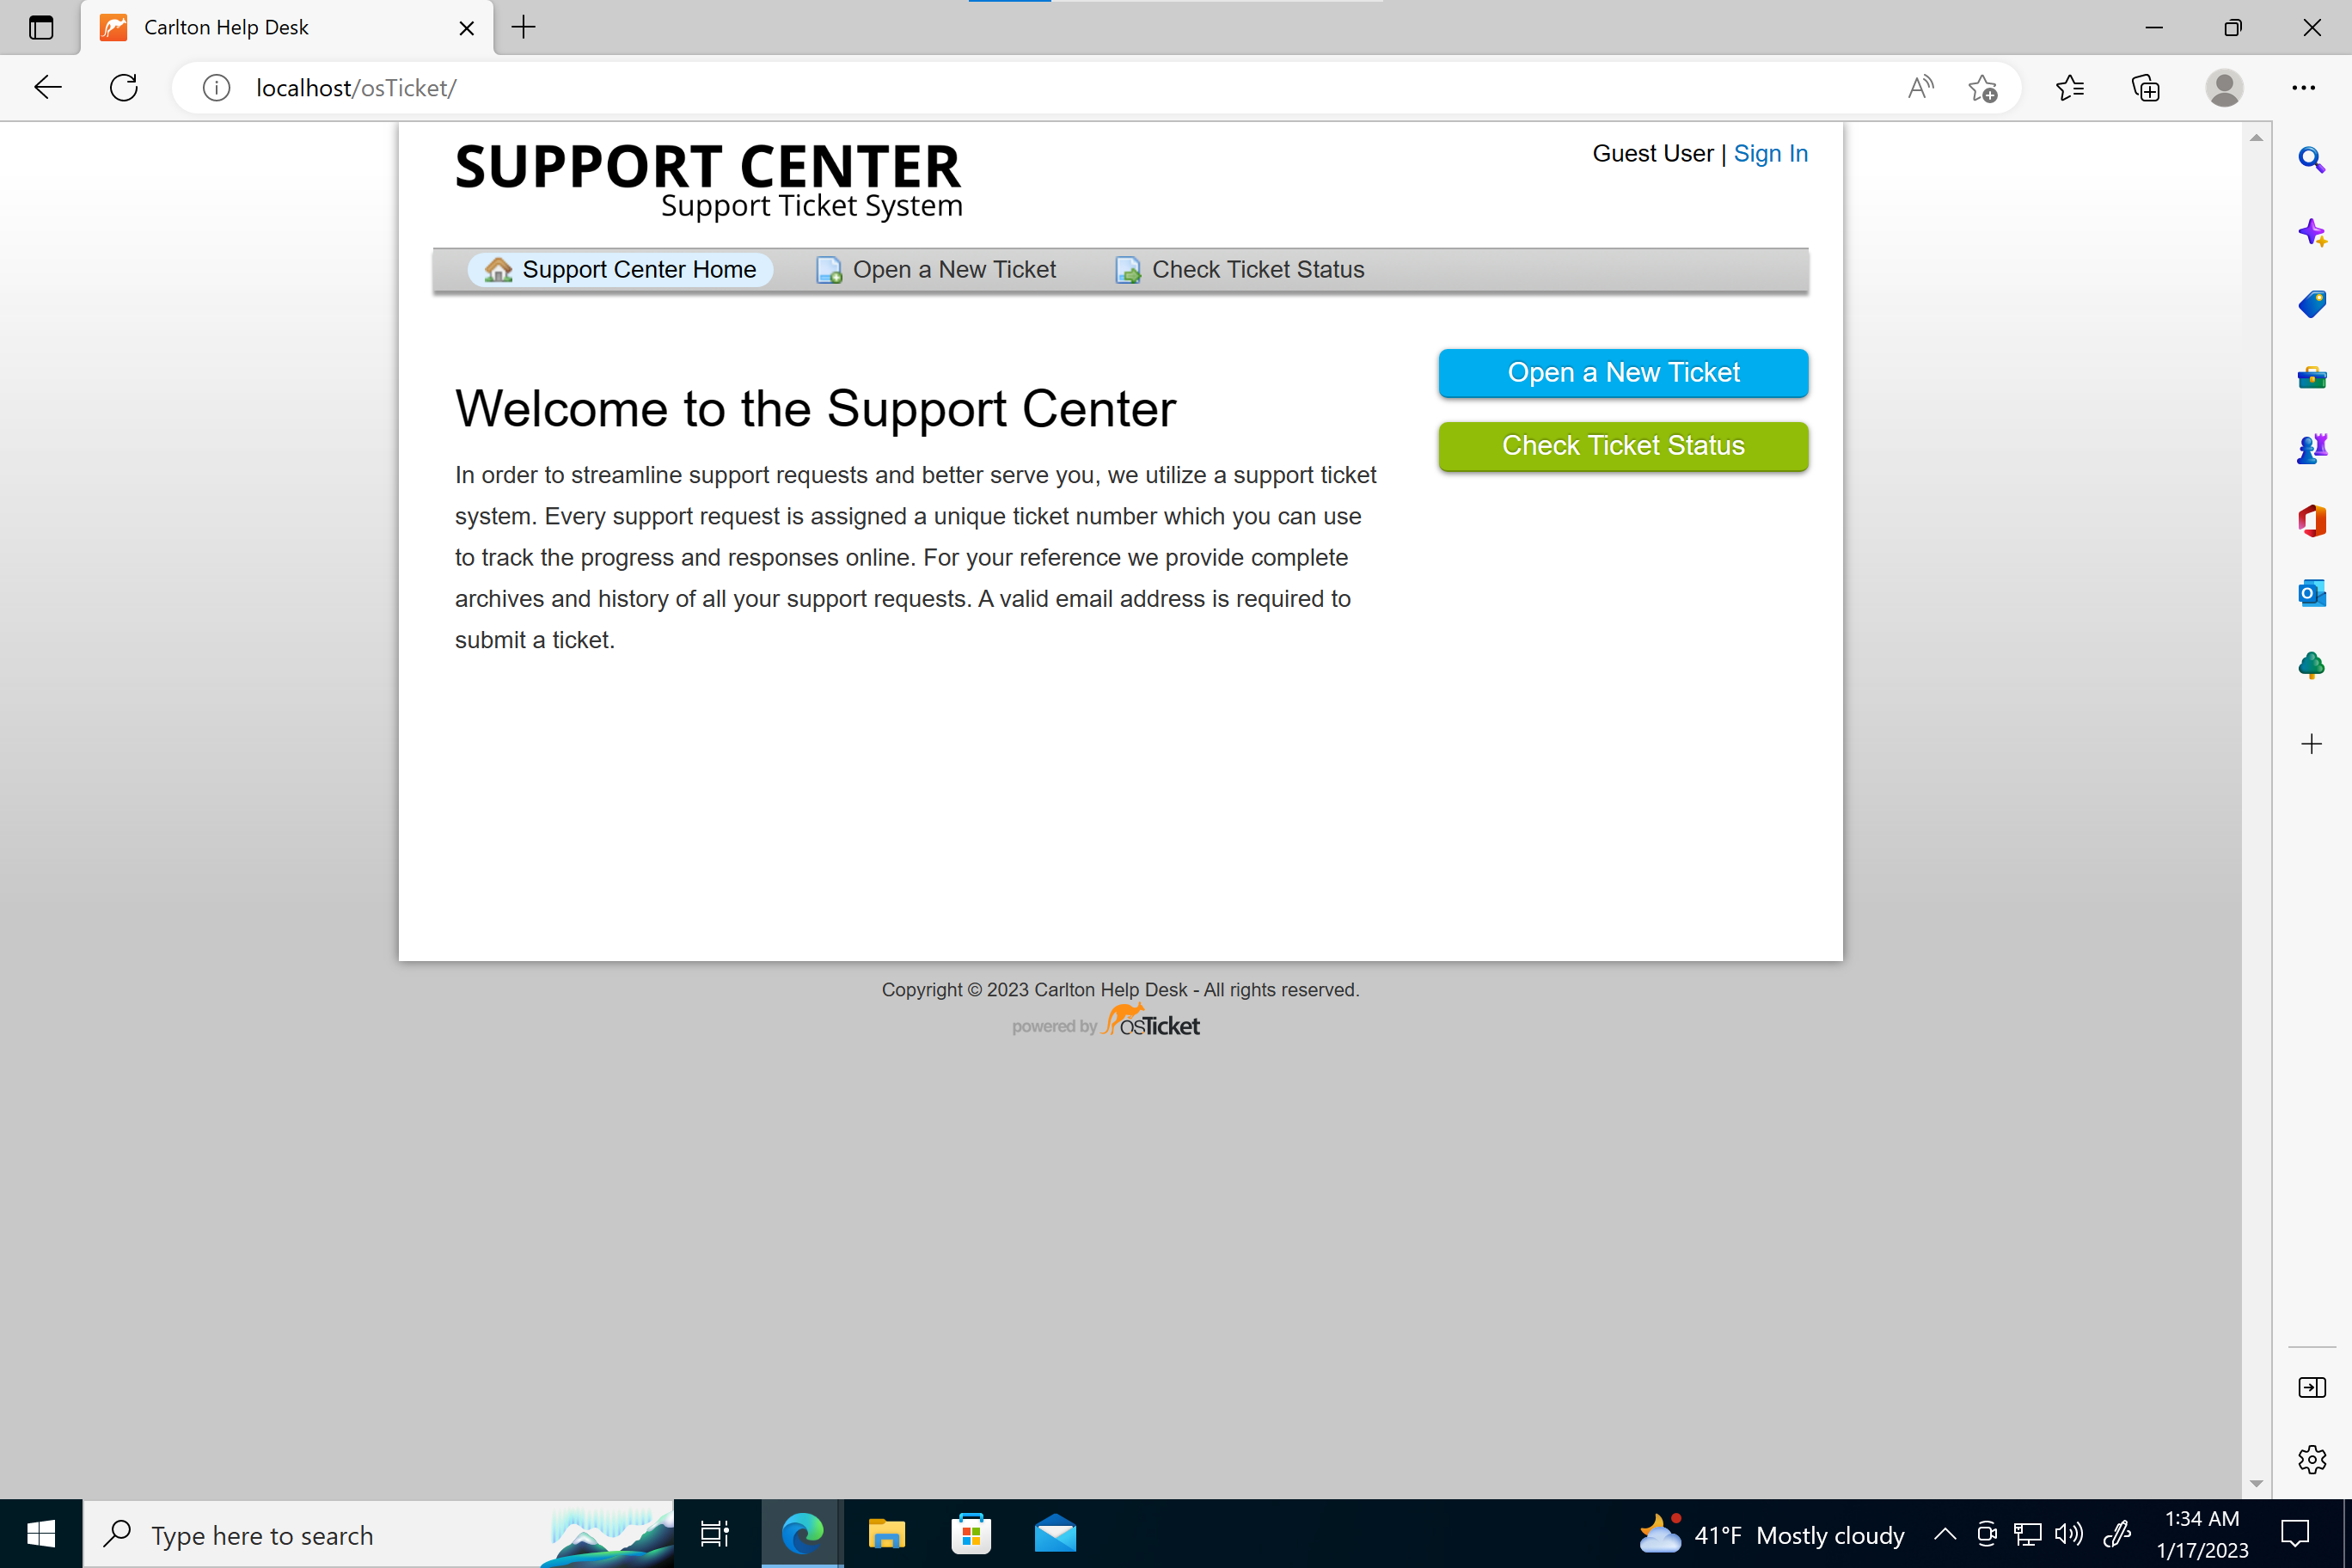Check Ticket Status via green button
This screenshot has height=1568, width=2352.
click(x=1622, y=444)
